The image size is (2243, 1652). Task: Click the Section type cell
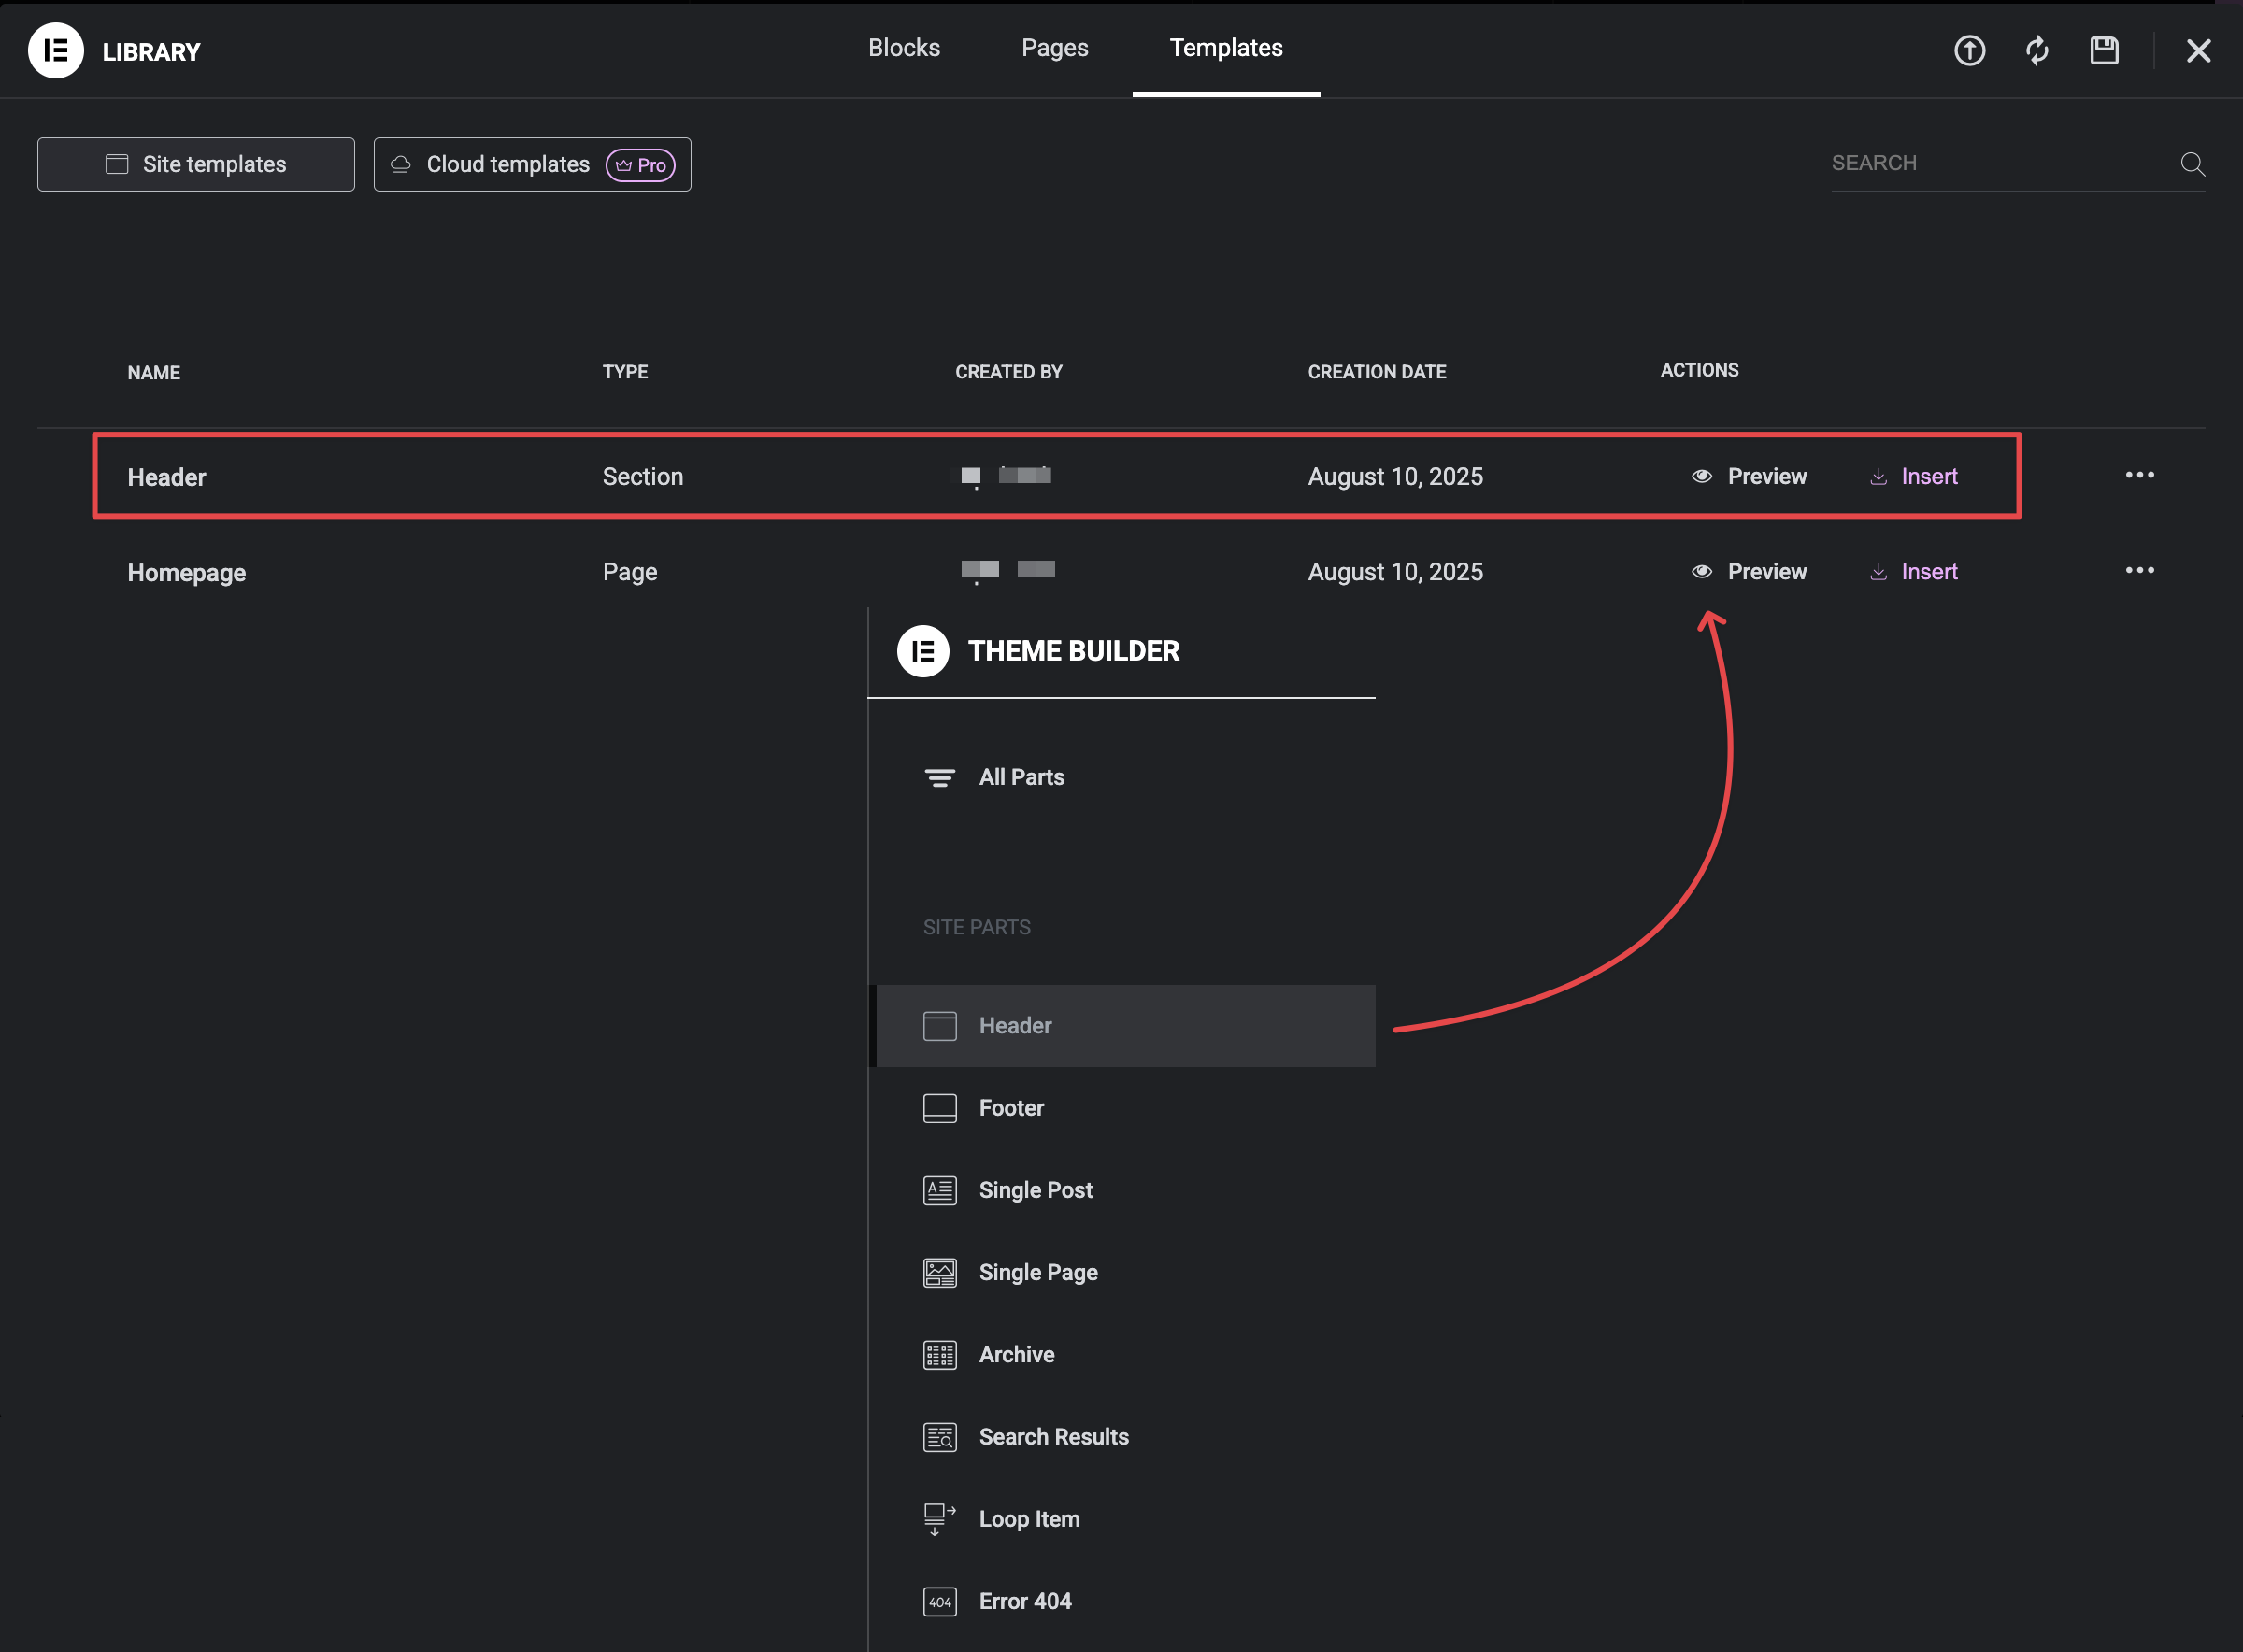pyautogui.click(x=642, y=476)
